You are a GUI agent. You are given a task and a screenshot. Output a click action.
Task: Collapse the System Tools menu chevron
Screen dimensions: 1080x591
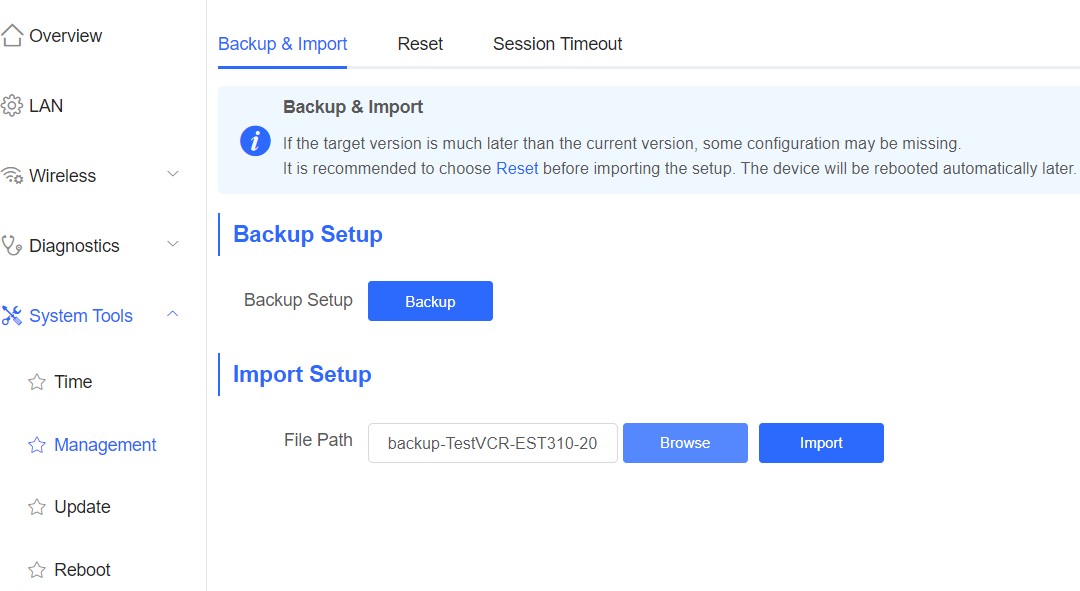172,315
